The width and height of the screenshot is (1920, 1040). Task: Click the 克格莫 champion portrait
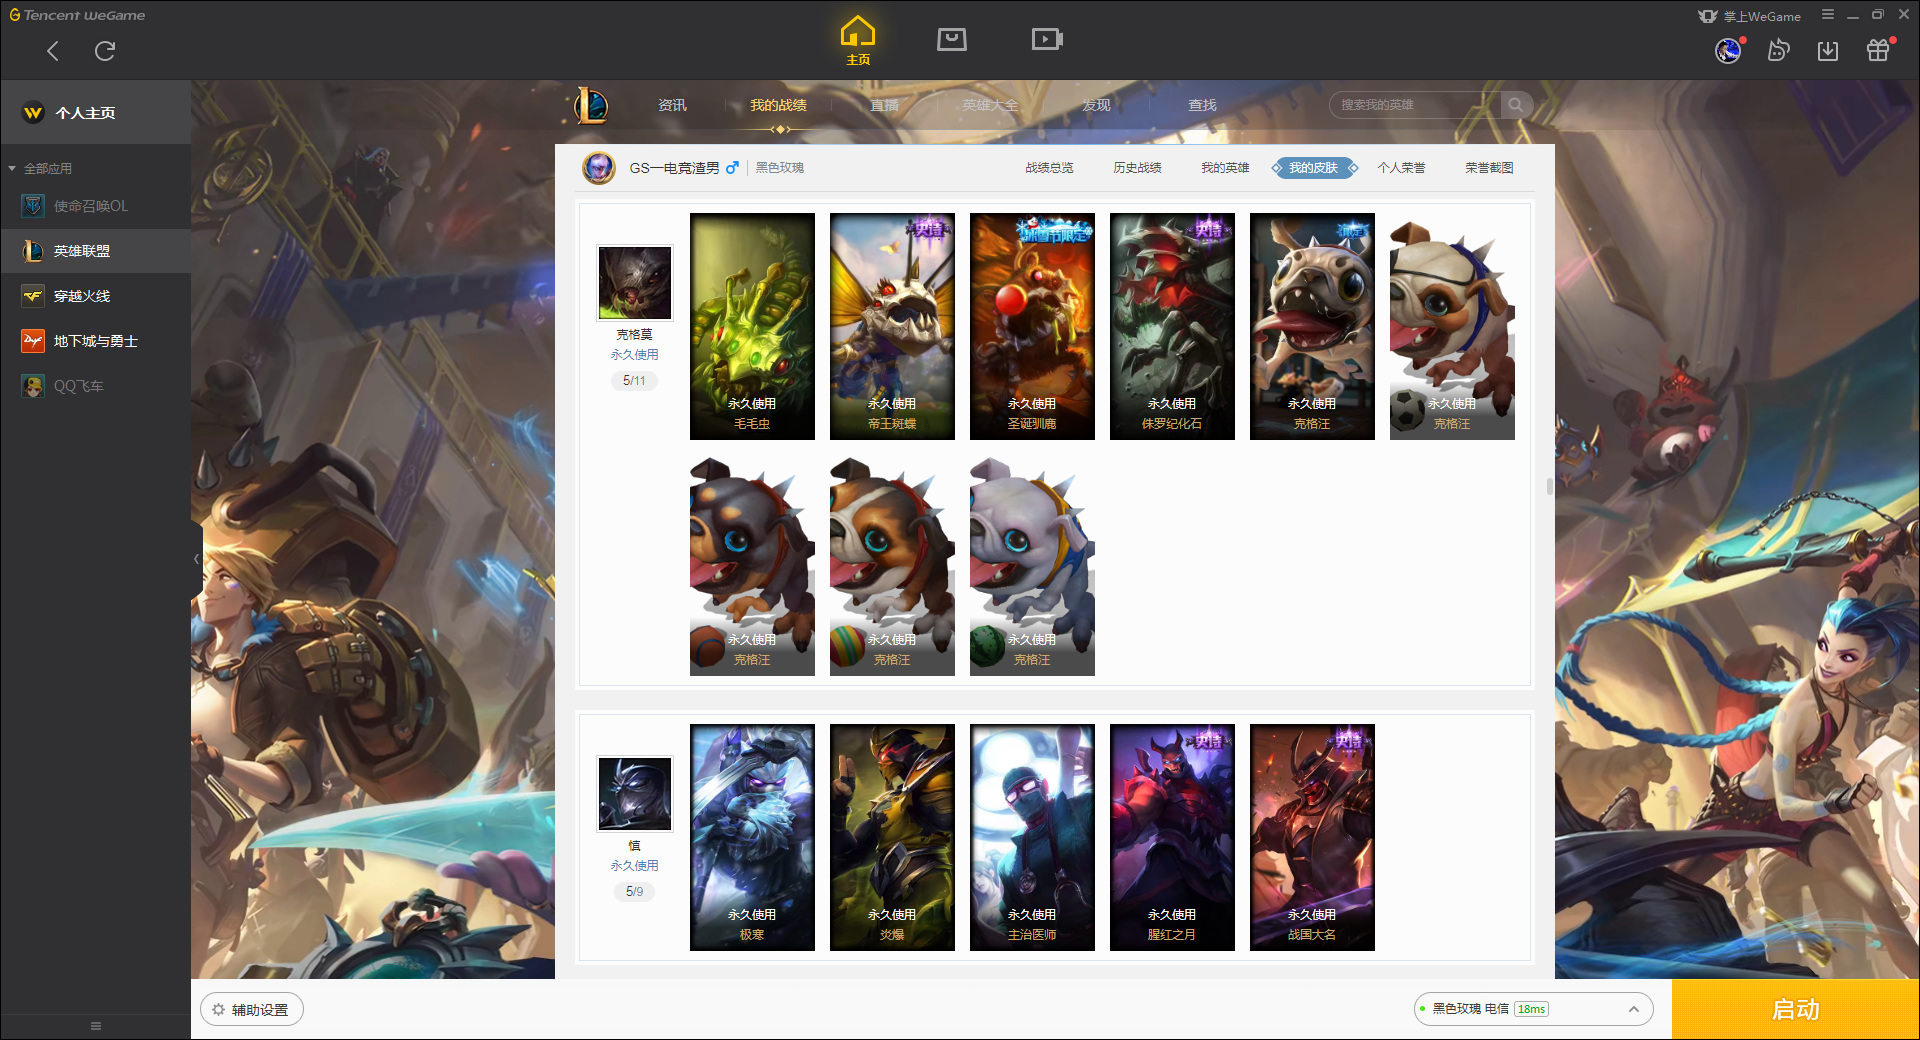[x=634, y=283]
